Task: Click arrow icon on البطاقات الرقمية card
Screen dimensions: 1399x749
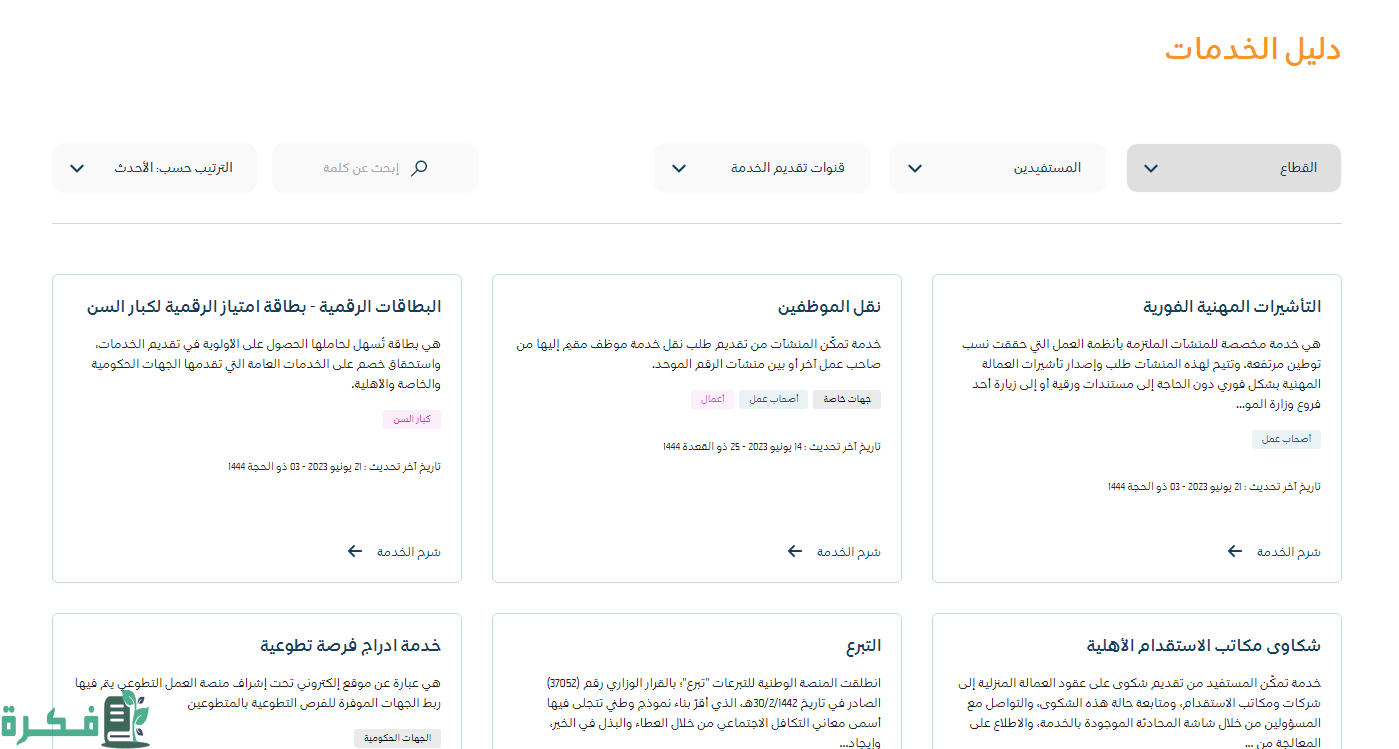Action: (x=355, y=551)
